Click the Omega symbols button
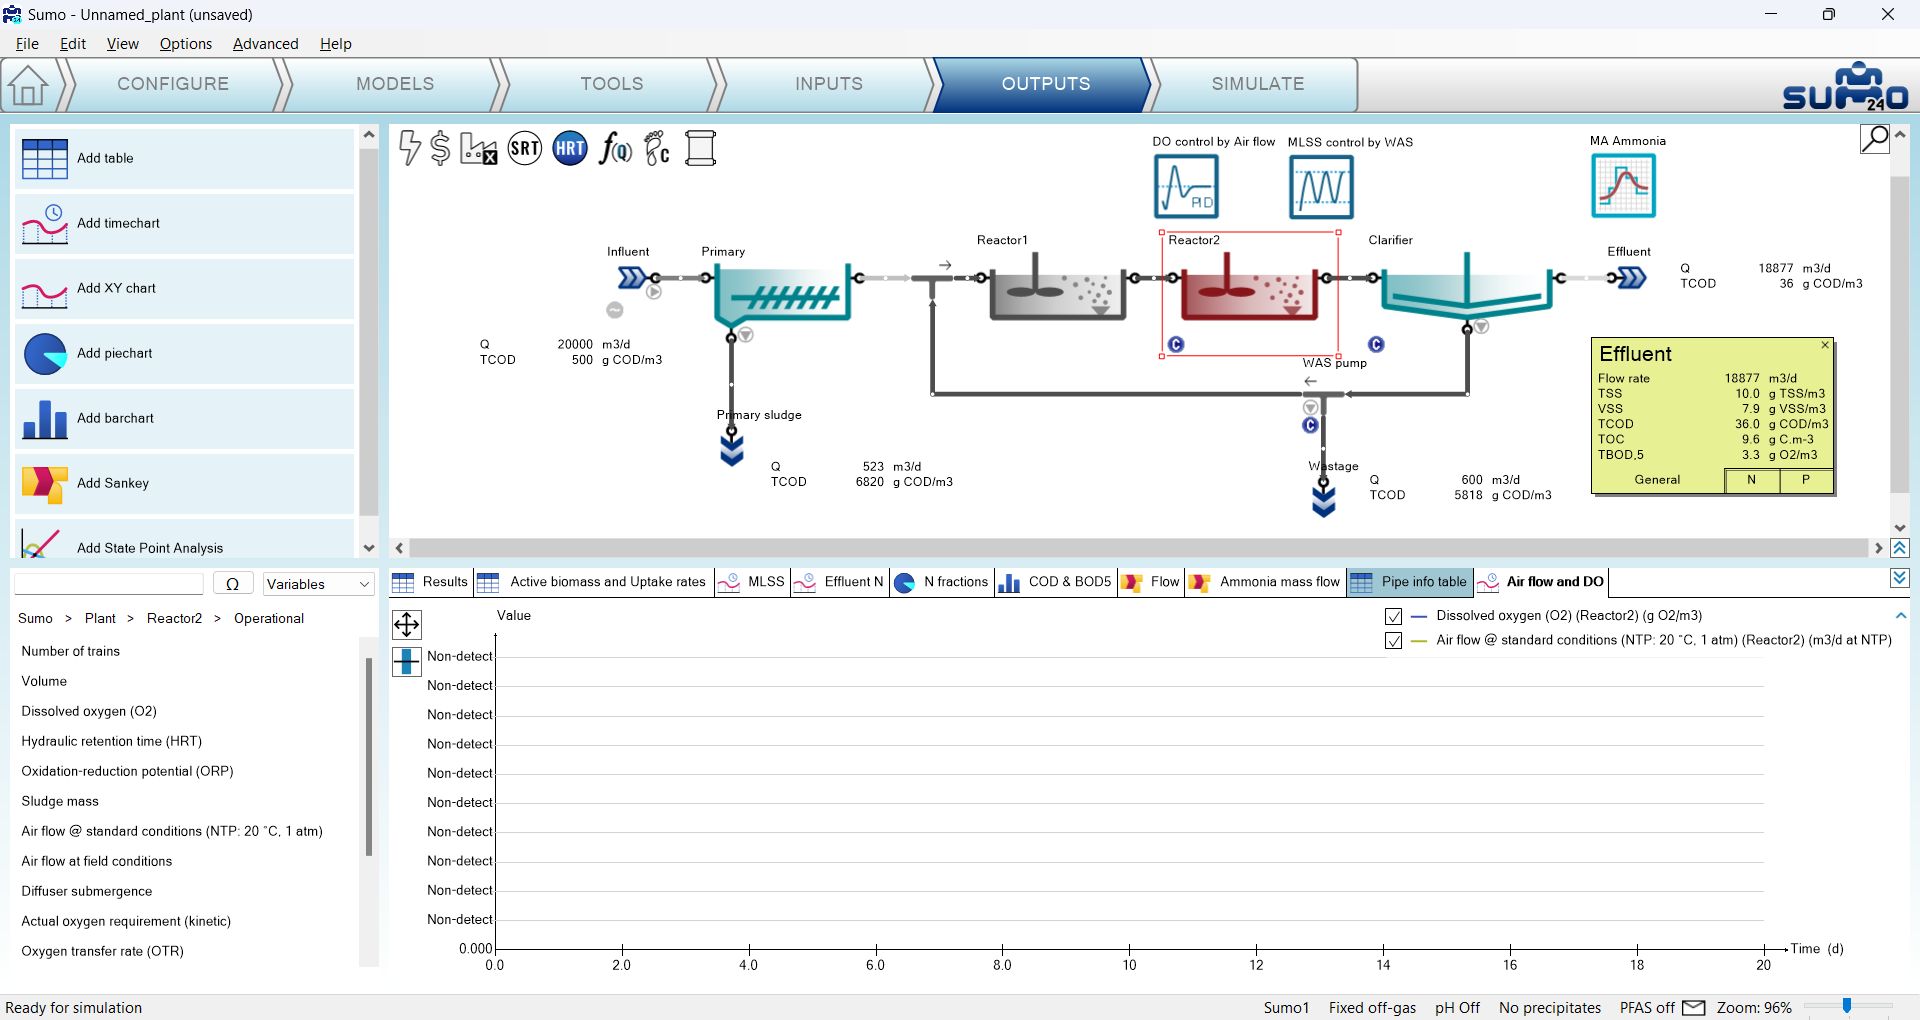 (232, 584)
